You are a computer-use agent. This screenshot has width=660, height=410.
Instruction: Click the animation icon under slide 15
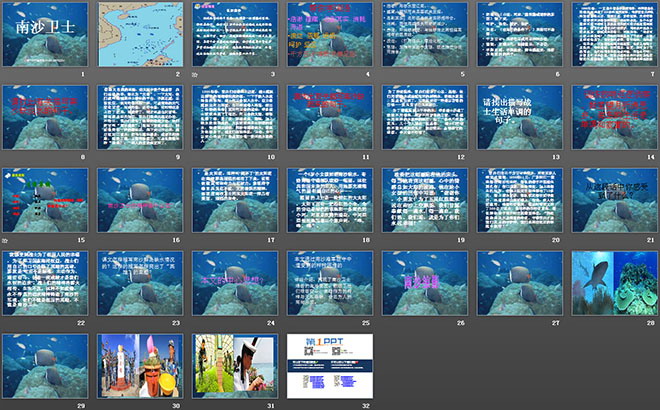5,241
